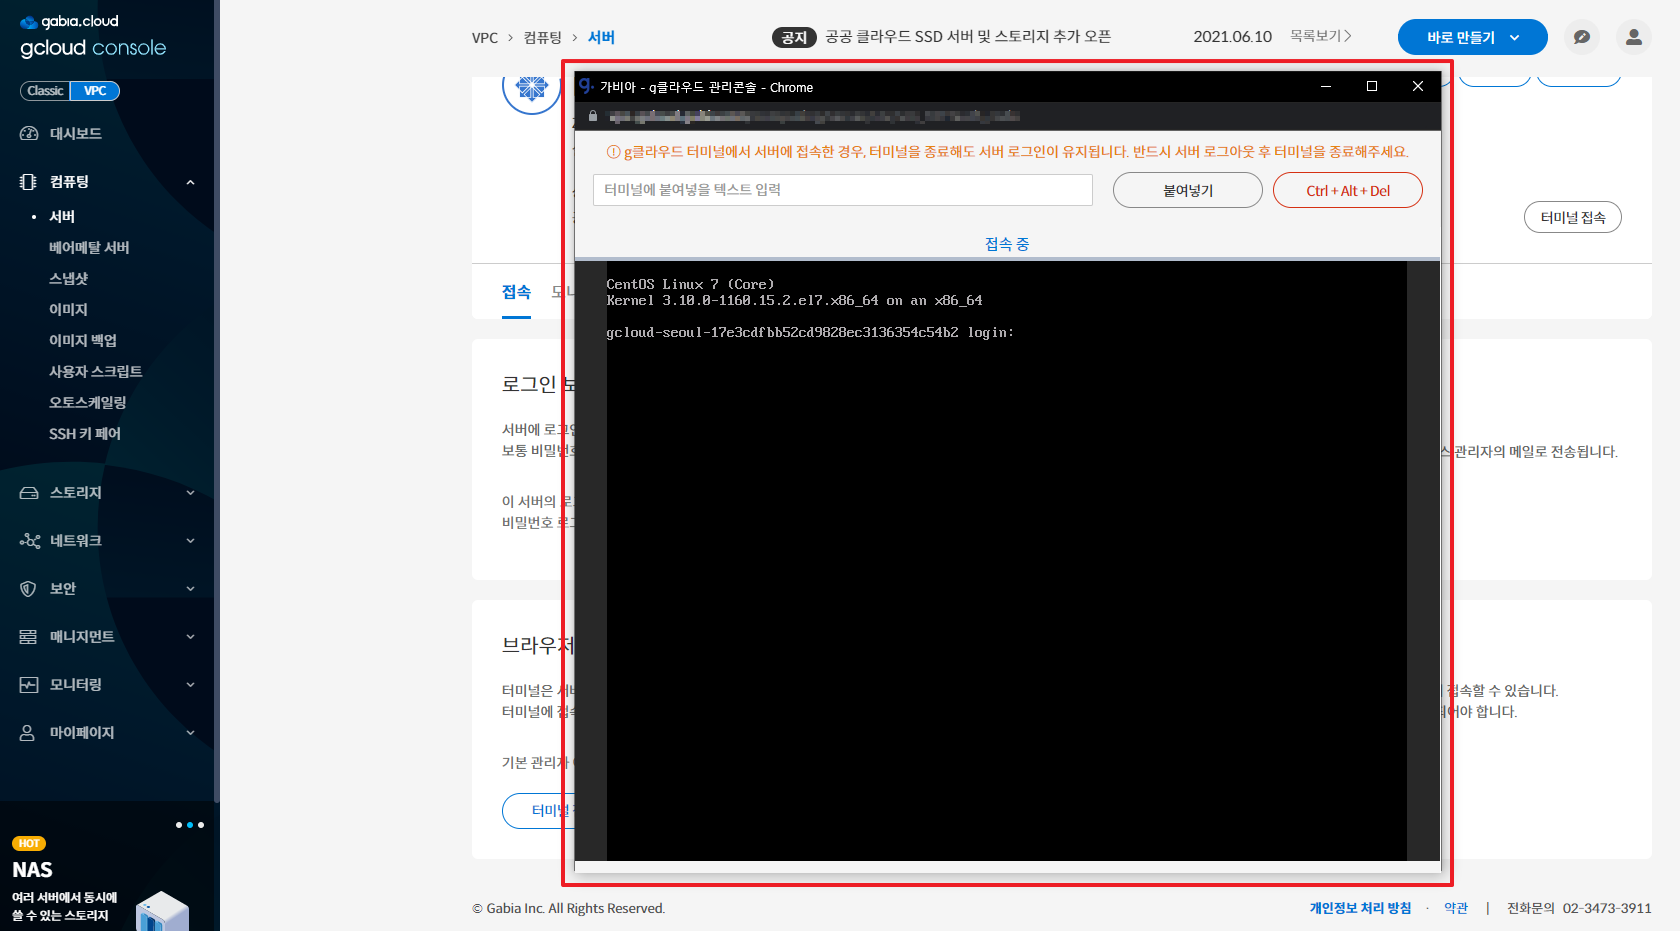The height and width of the screenshot is (931, 1680).
Task: Expand the 스토리지 section chevron
Action: (x=190, y=493)
